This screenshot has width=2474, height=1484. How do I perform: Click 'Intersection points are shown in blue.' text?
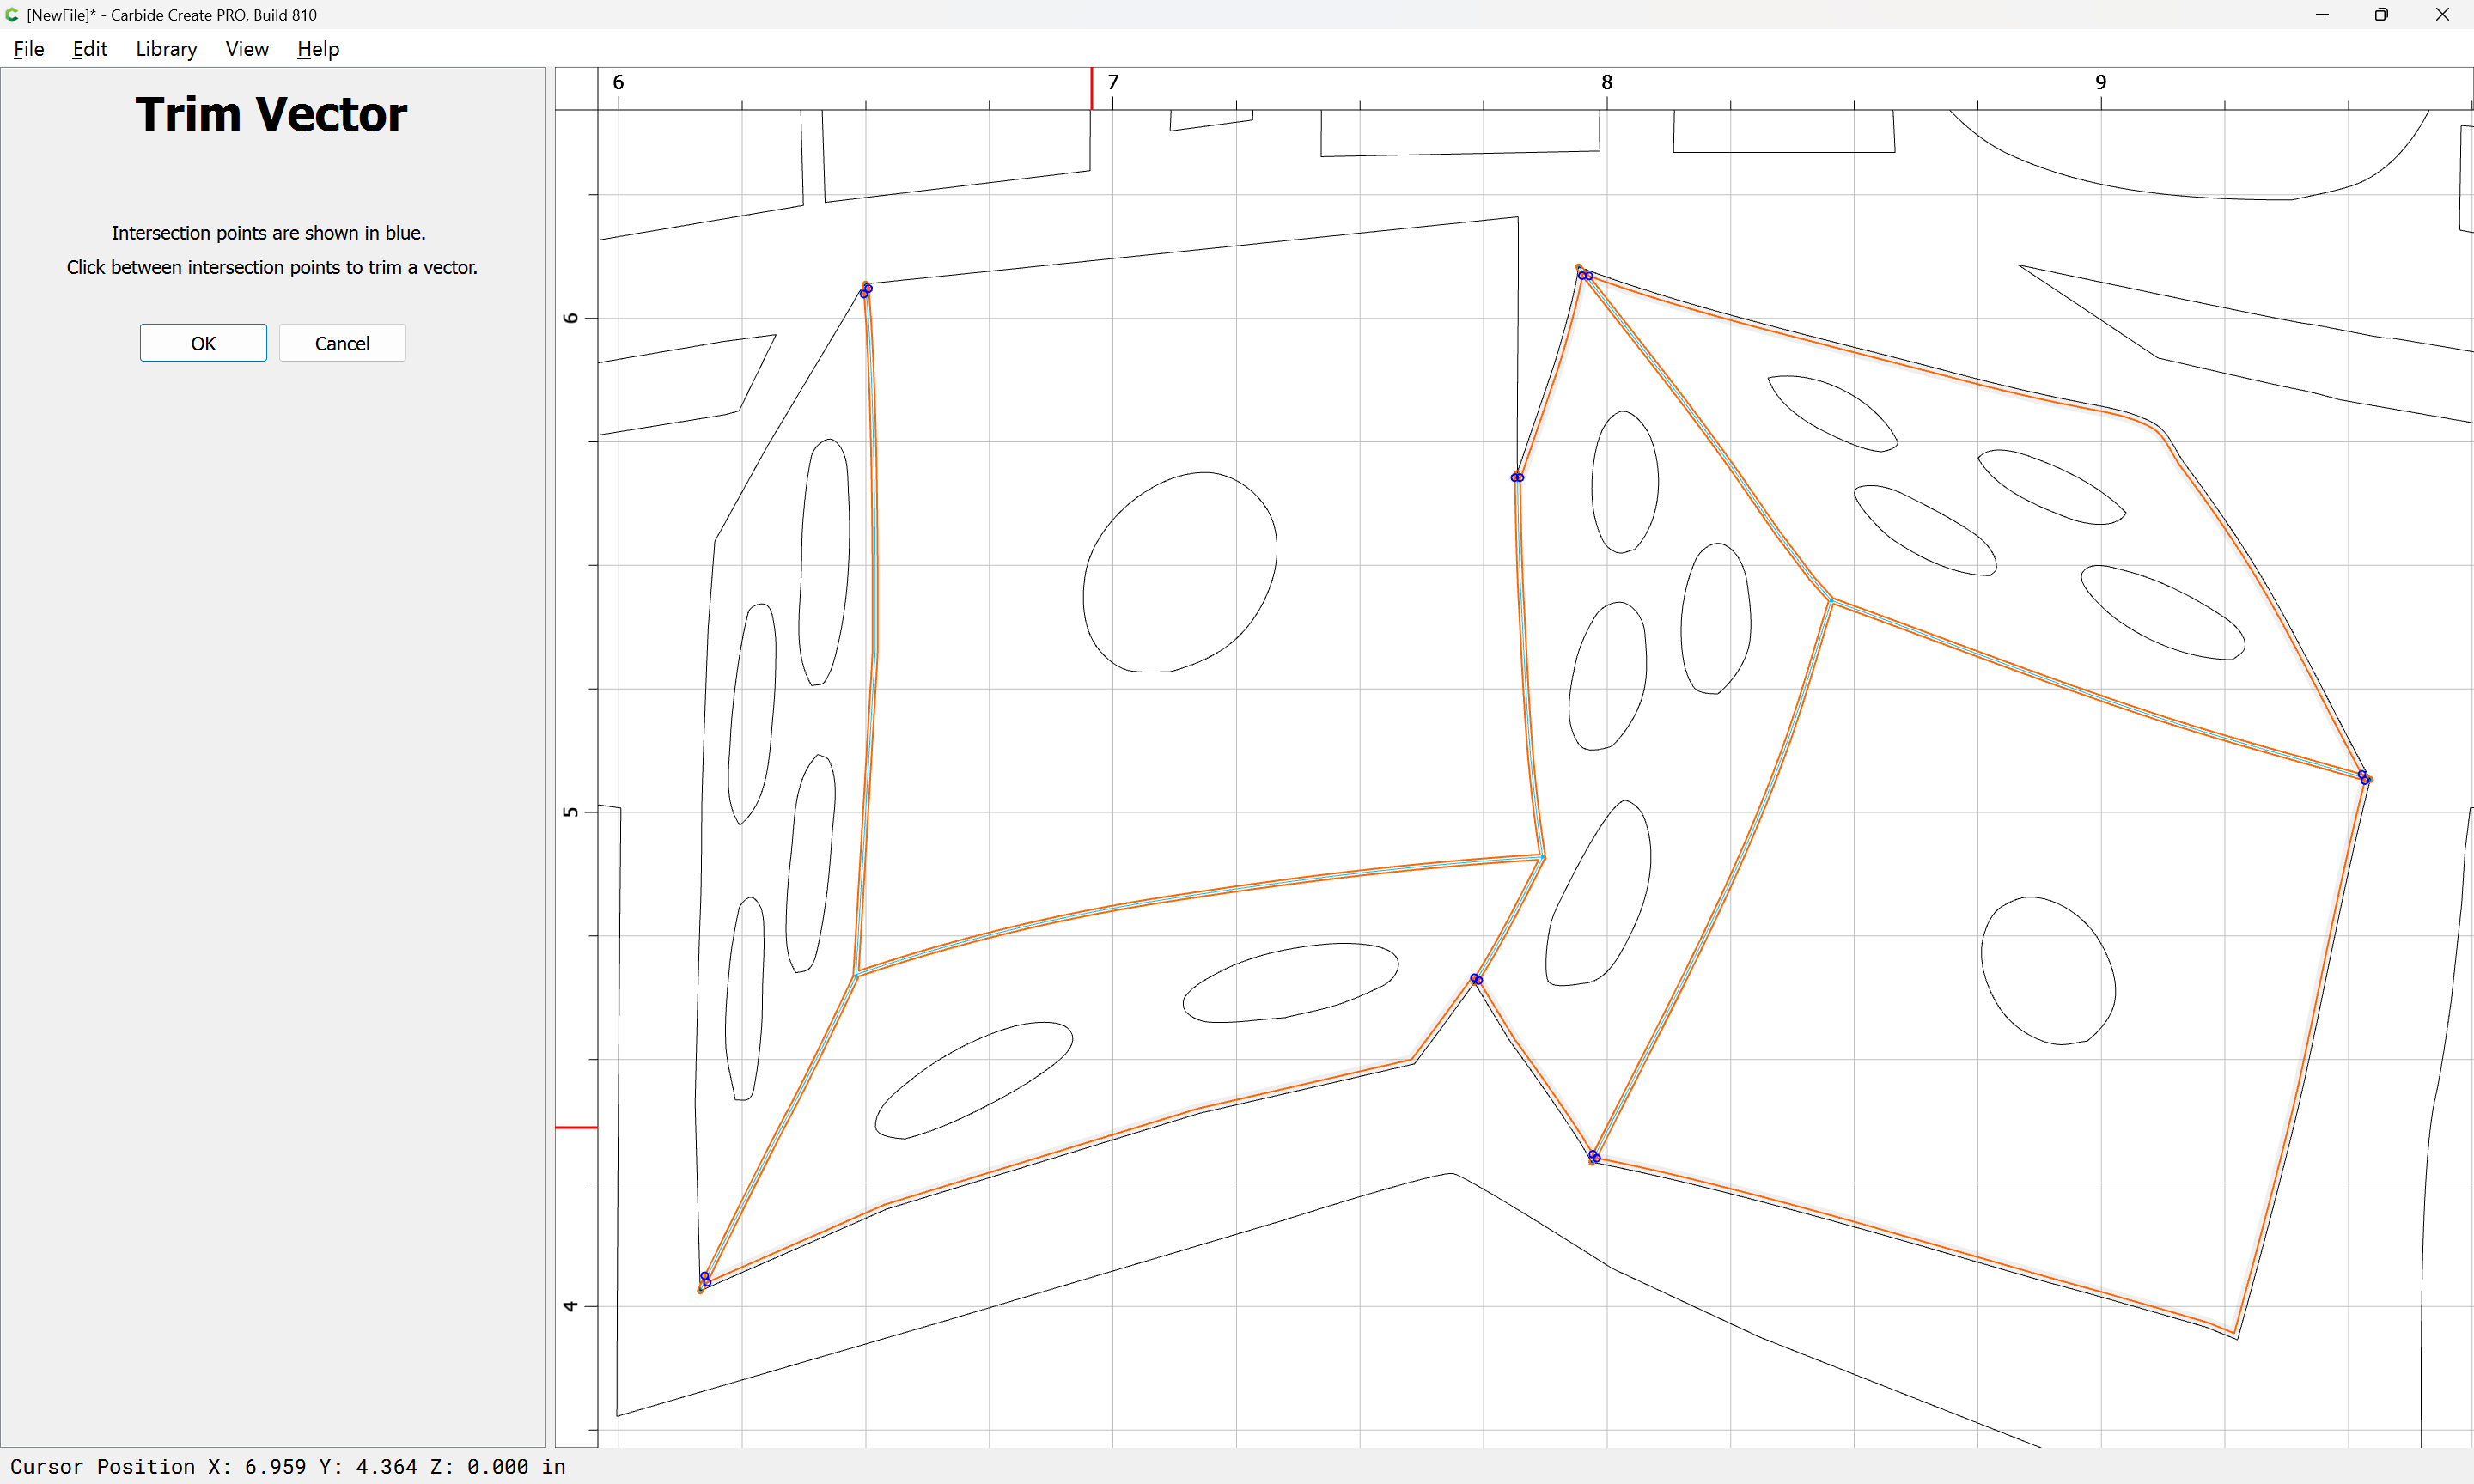click(268, 233)
